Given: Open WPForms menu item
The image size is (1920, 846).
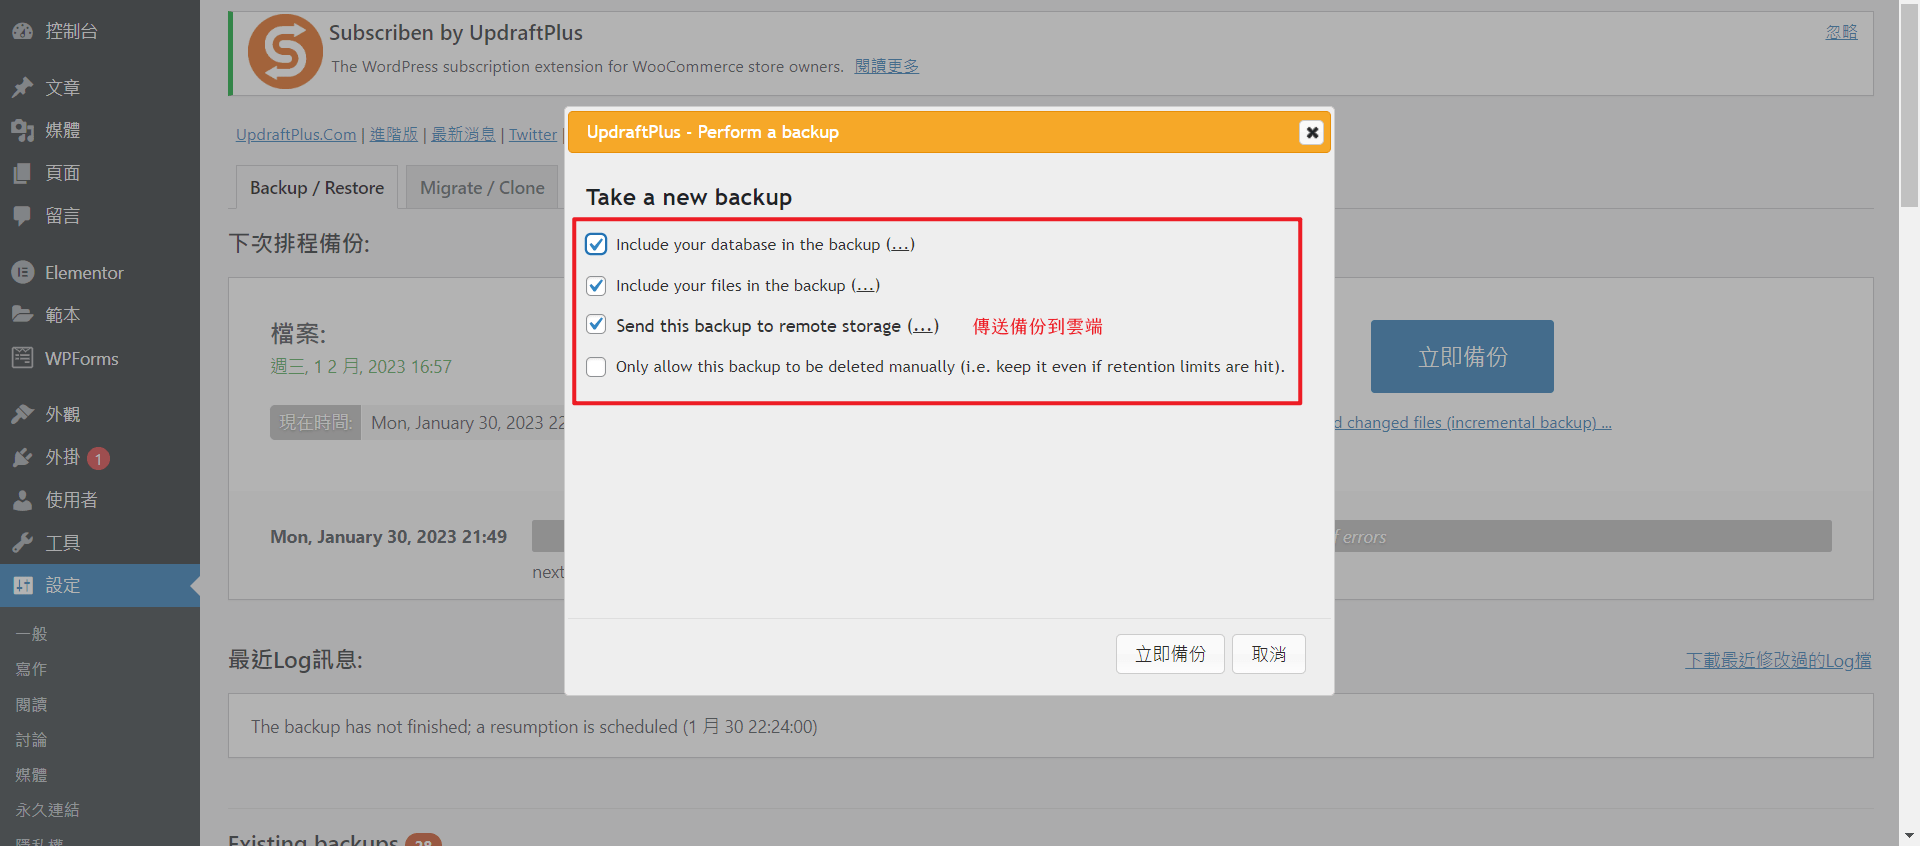Looking at the screenshot, I should click(x=100, y=358).
